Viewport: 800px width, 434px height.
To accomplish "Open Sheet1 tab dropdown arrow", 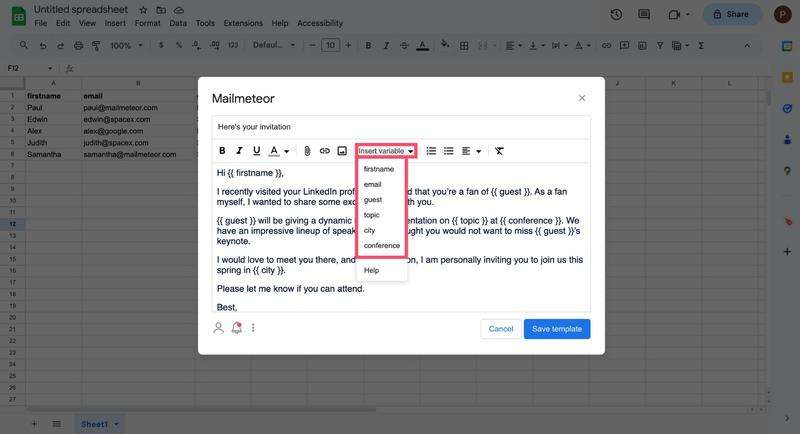I will (x=116, y=424).
